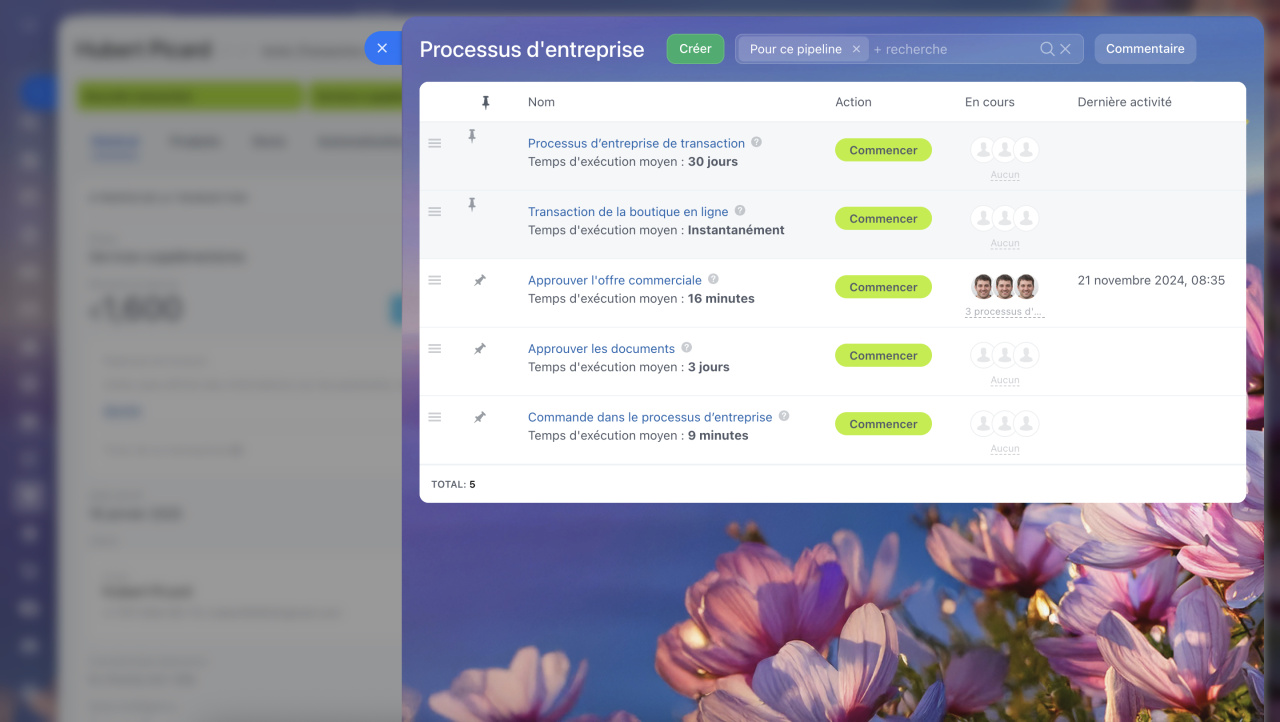The image size is (1280, 722).
Task: Show help for Approuver l'offre commerciale
Action: pos(713,279)
